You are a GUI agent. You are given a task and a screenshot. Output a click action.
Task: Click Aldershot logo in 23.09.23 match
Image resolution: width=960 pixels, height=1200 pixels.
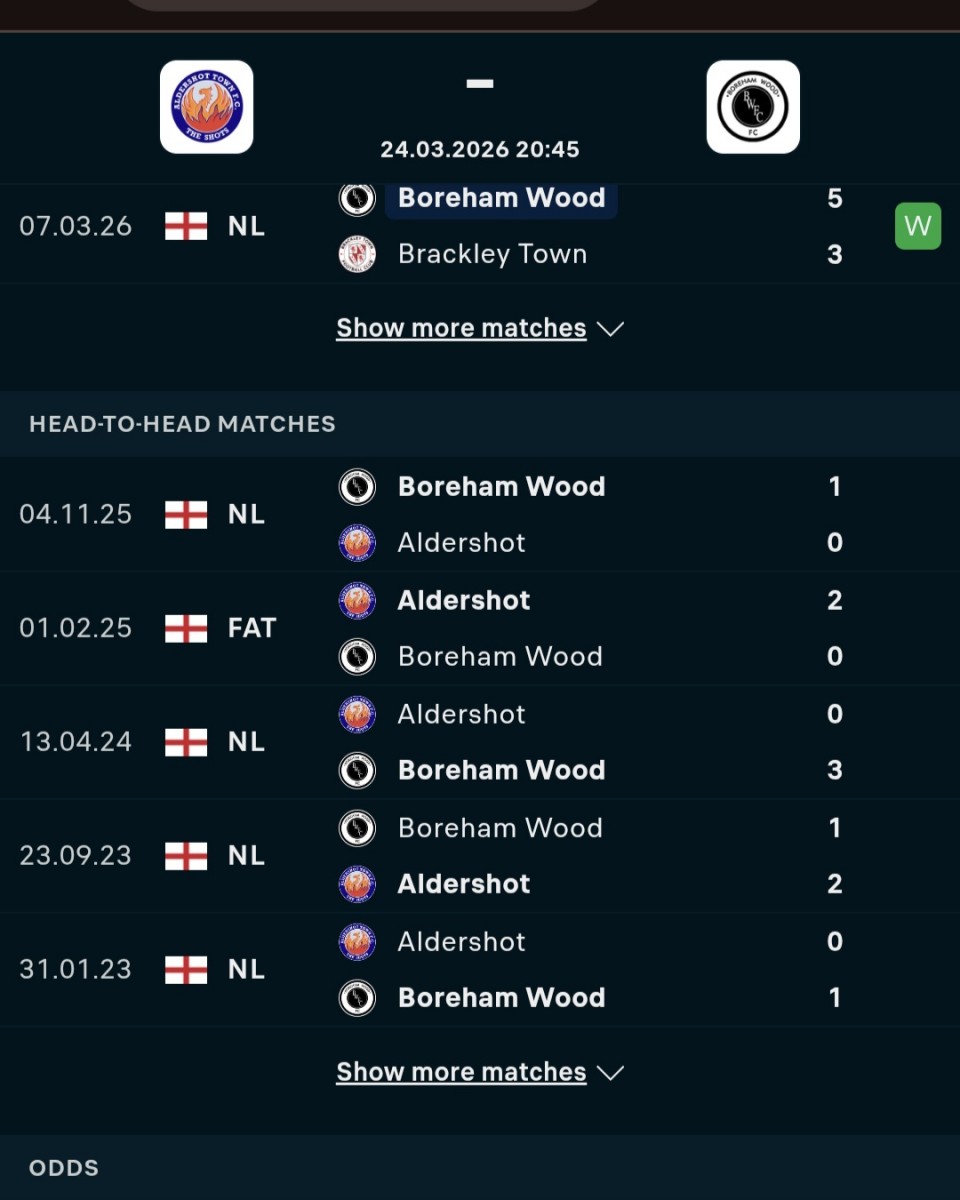(x=357, y=884)
